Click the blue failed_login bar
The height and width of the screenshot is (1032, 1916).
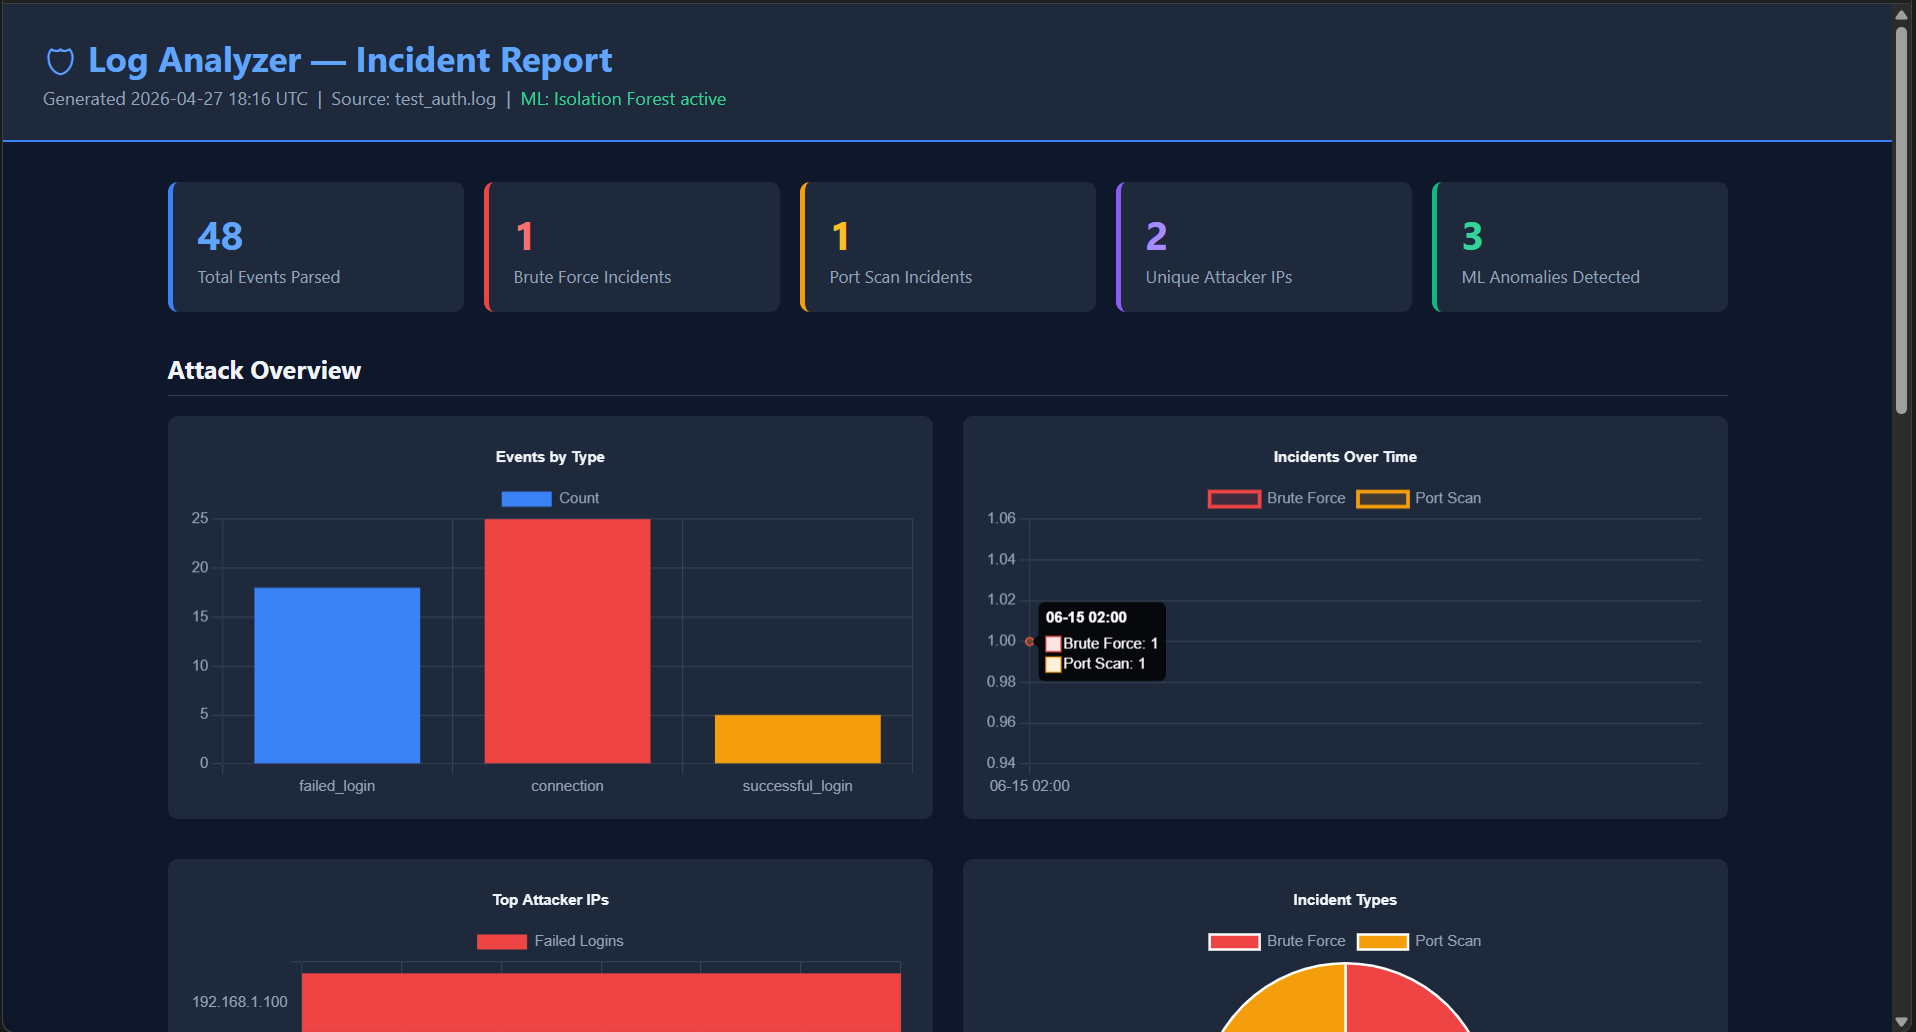[337, 675]
